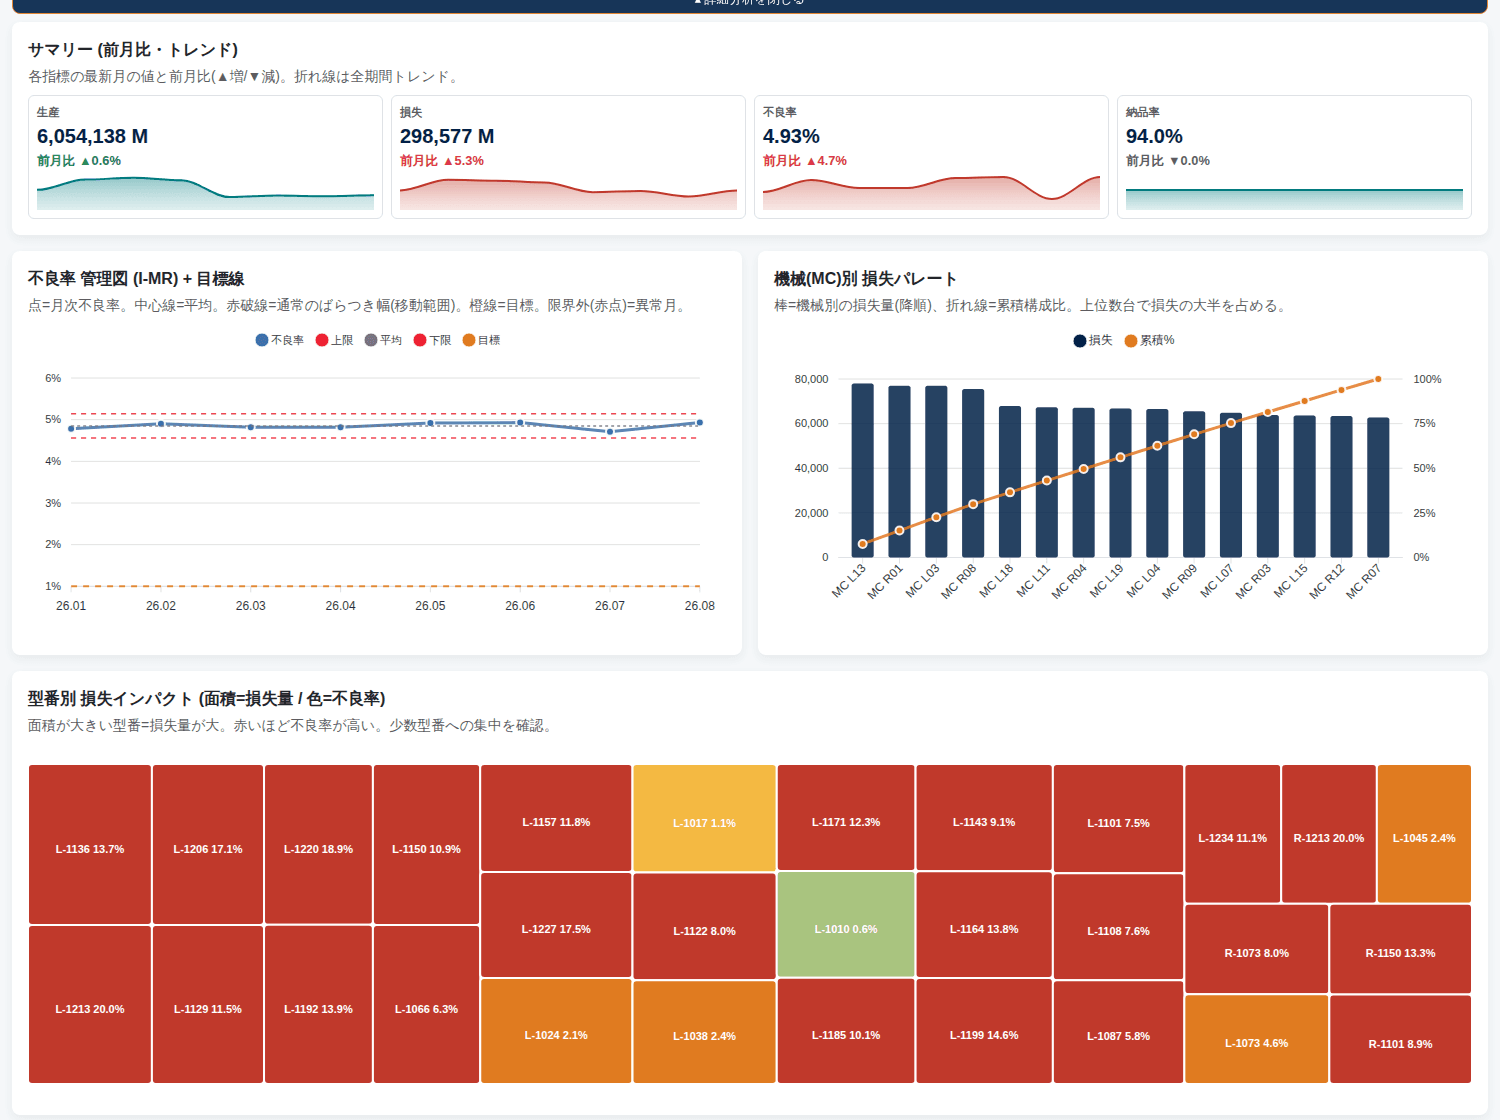Toggle the 不良率 legend series
Viewport: 1500px width, 1120px height.
(280, 340)
